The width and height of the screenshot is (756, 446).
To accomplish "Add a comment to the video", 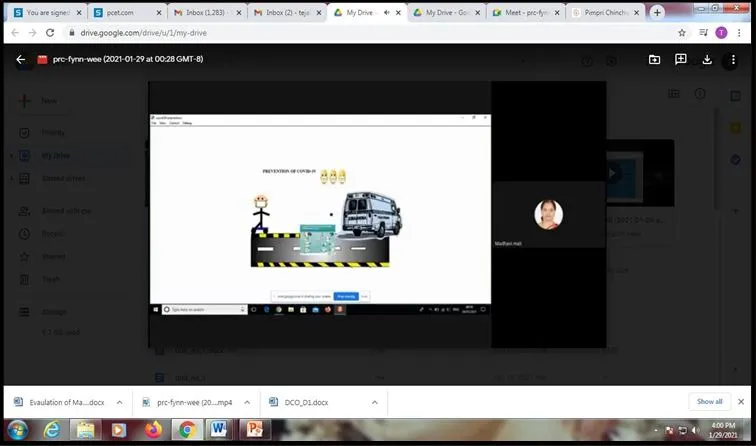I will click(680, 59).
